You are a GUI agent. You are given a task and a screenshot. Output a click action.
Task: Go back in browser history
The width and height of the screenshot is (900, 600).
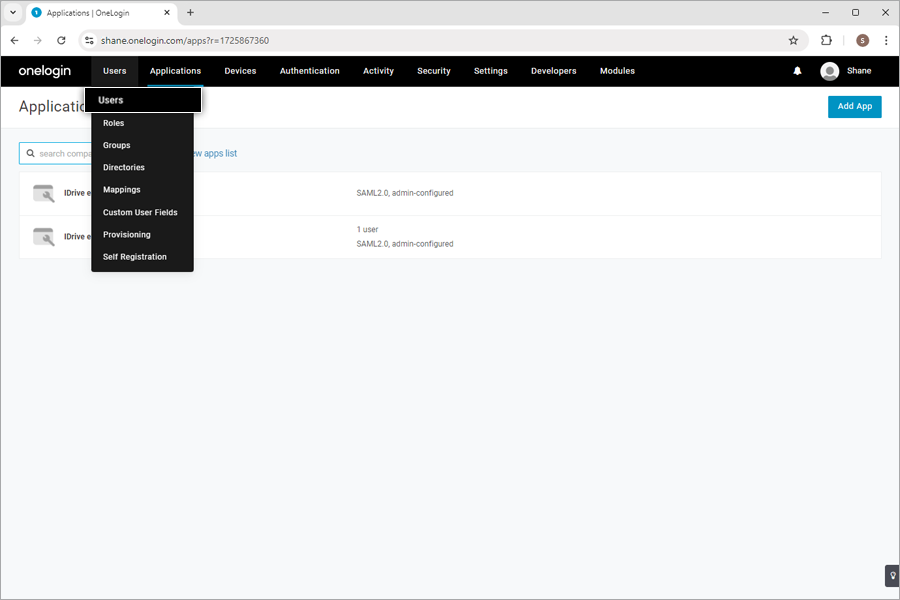click(x=14, y=40)
